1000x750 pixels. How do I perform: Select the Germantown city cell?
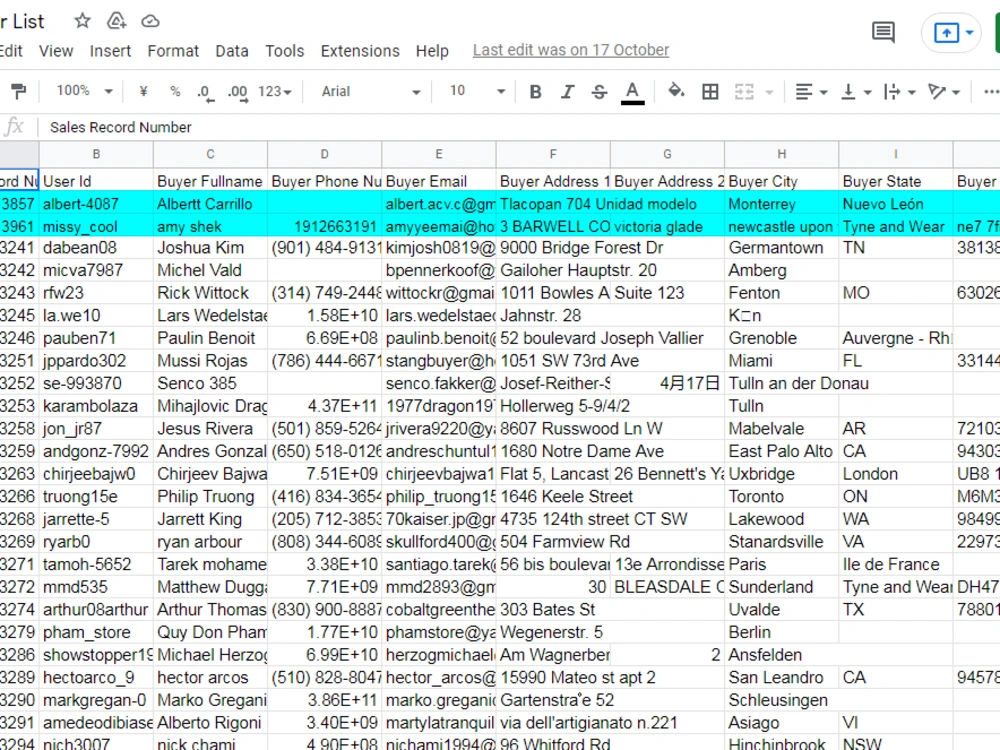pos(782,247)
